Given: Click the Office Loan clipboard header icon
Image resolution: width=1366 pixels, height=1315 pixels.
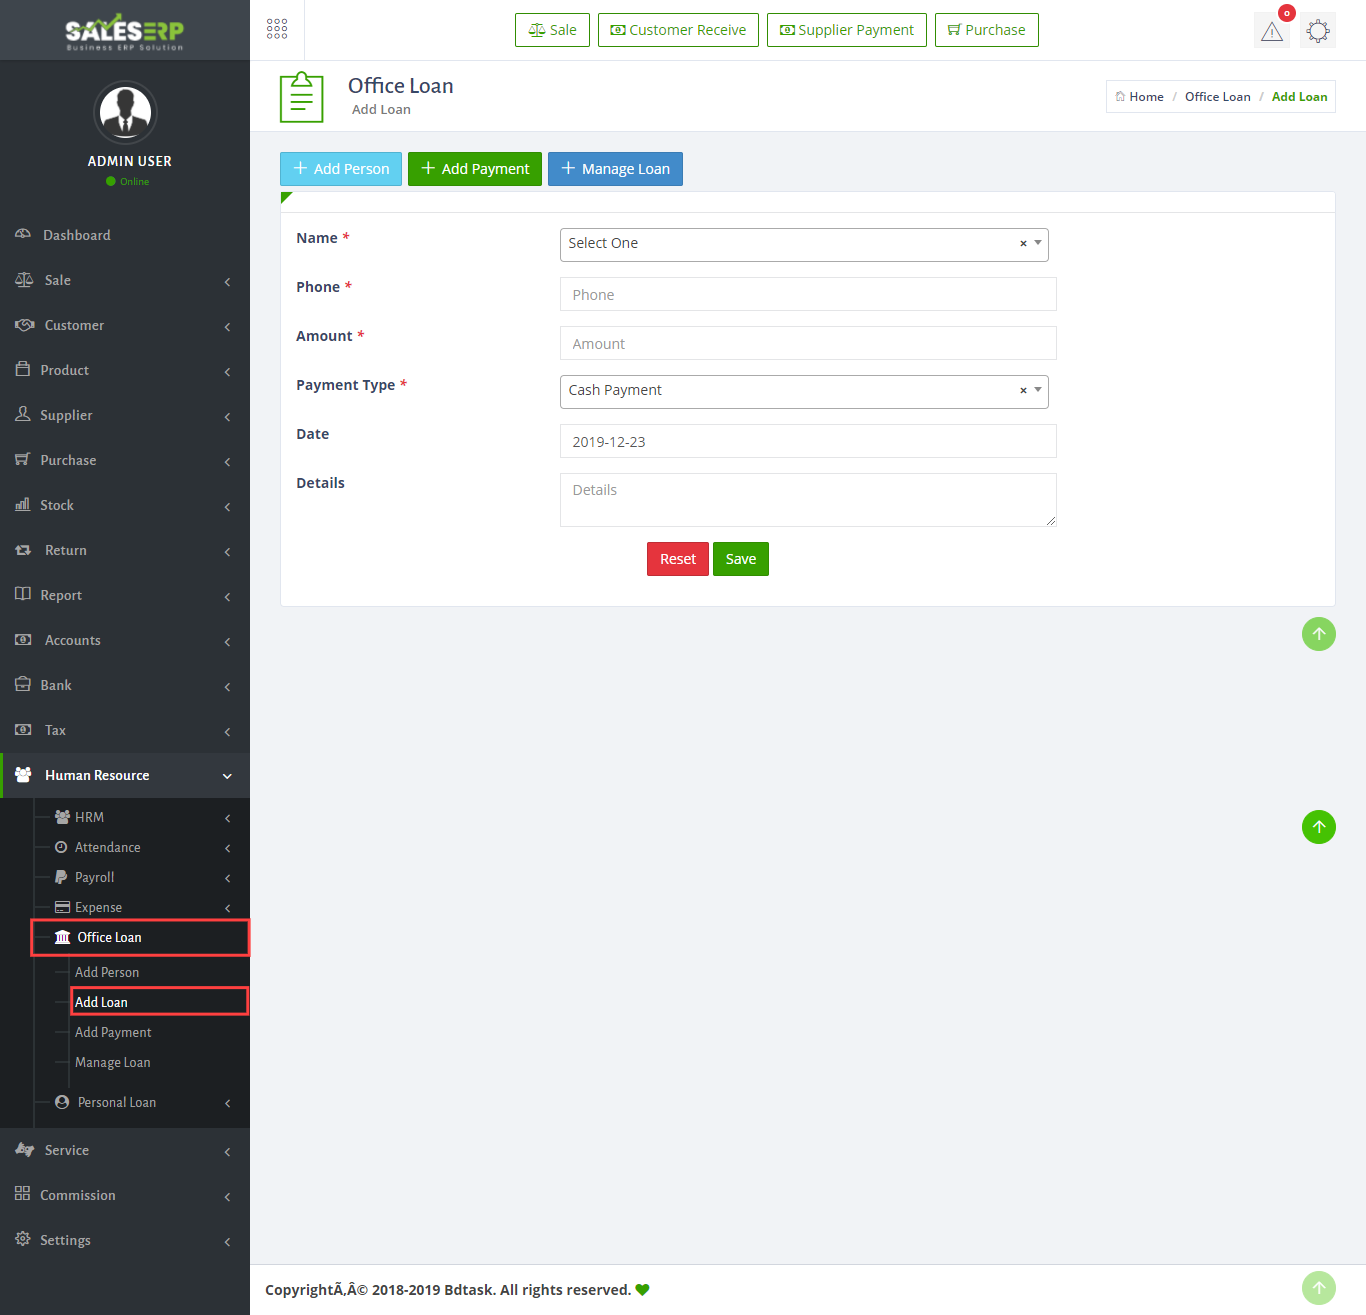Looking at the screenshot, I should [301, 97].
